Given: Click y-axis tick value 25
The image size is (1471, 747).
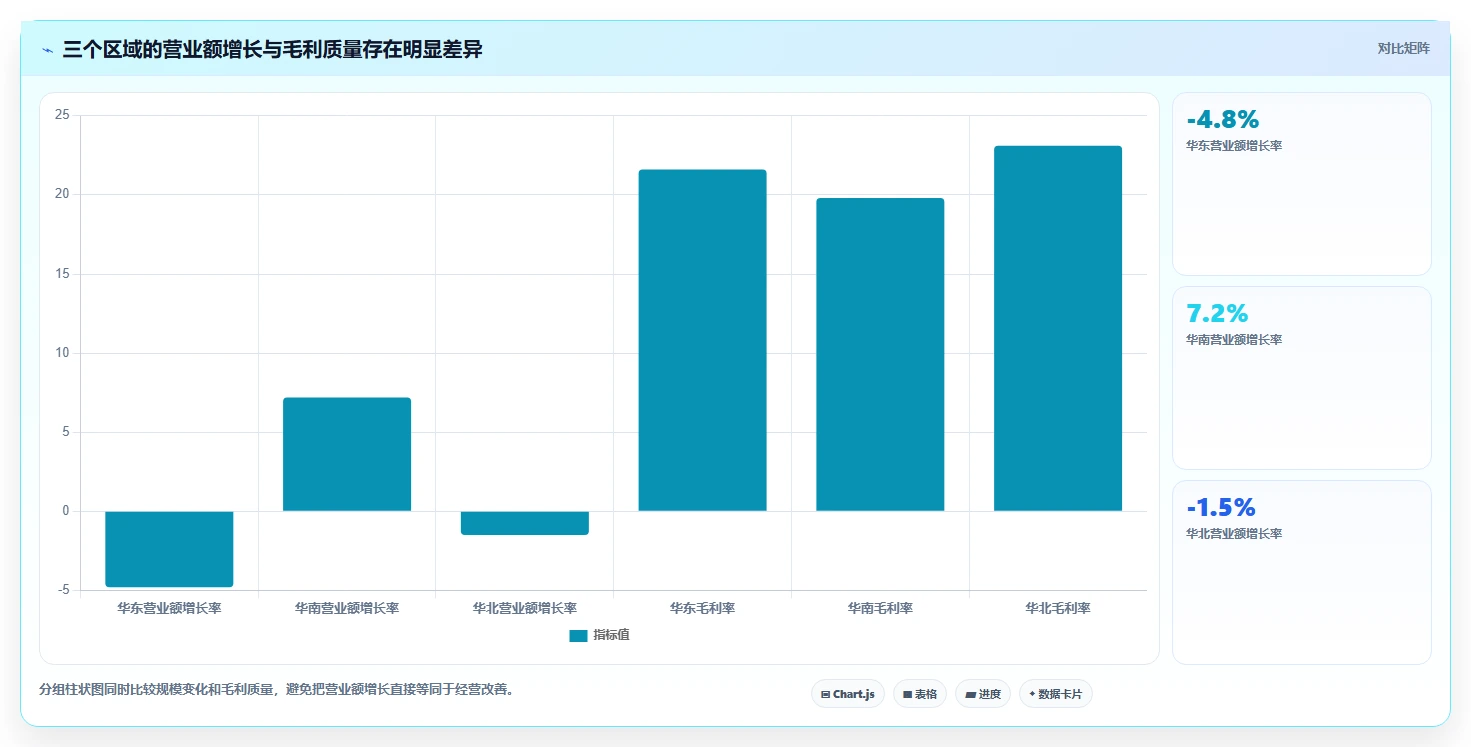Looking at the screenshot, I should point(62,115).
